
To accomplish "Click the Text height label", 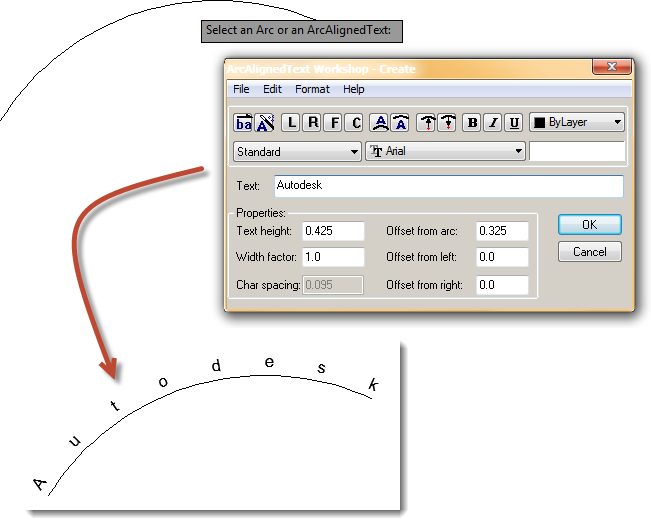I will click(x=264, y=231).
